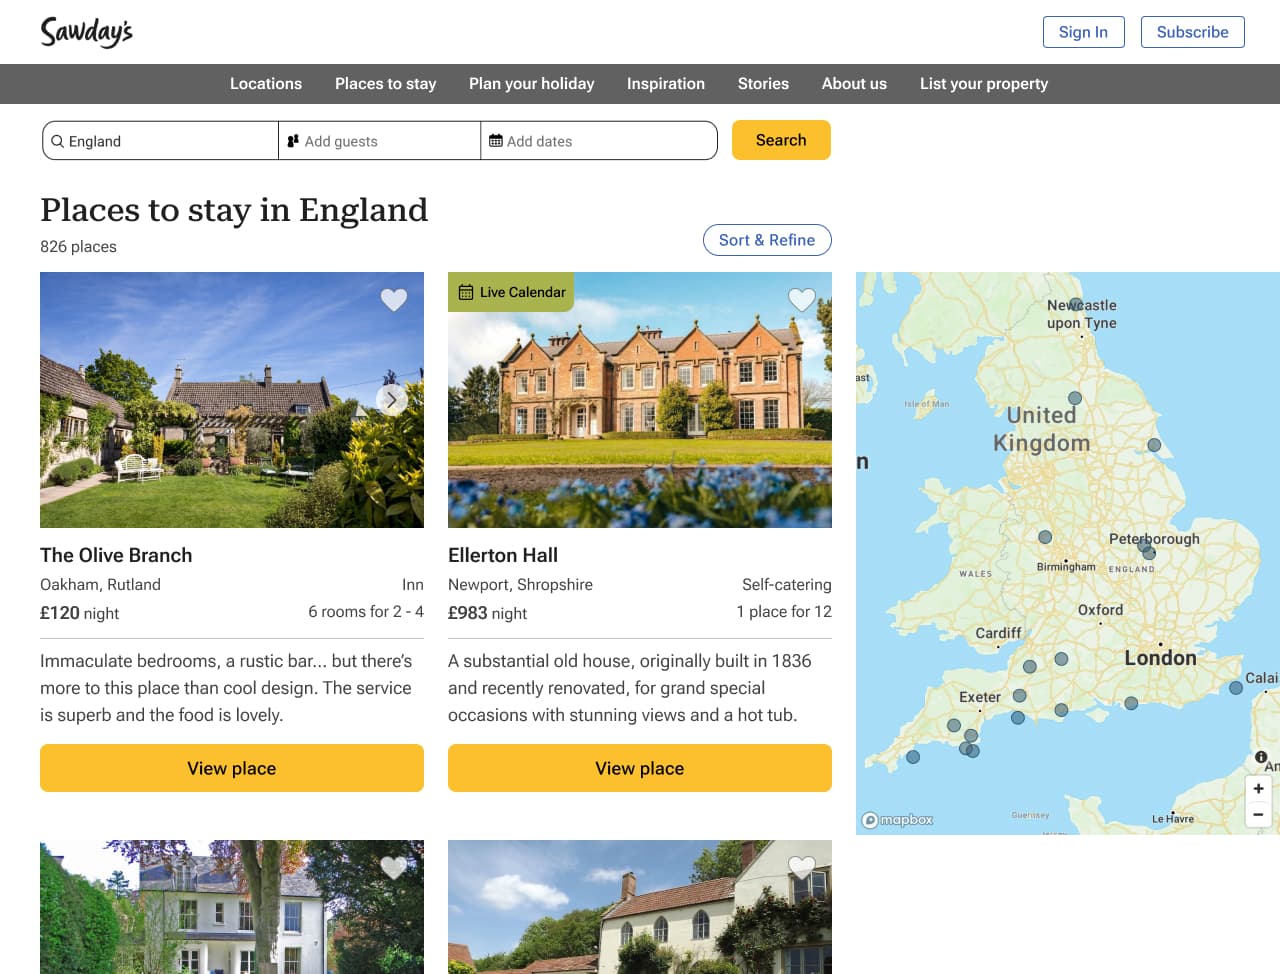Favorite Ellerton Hall with heart icon

click(x=802, y=299)
